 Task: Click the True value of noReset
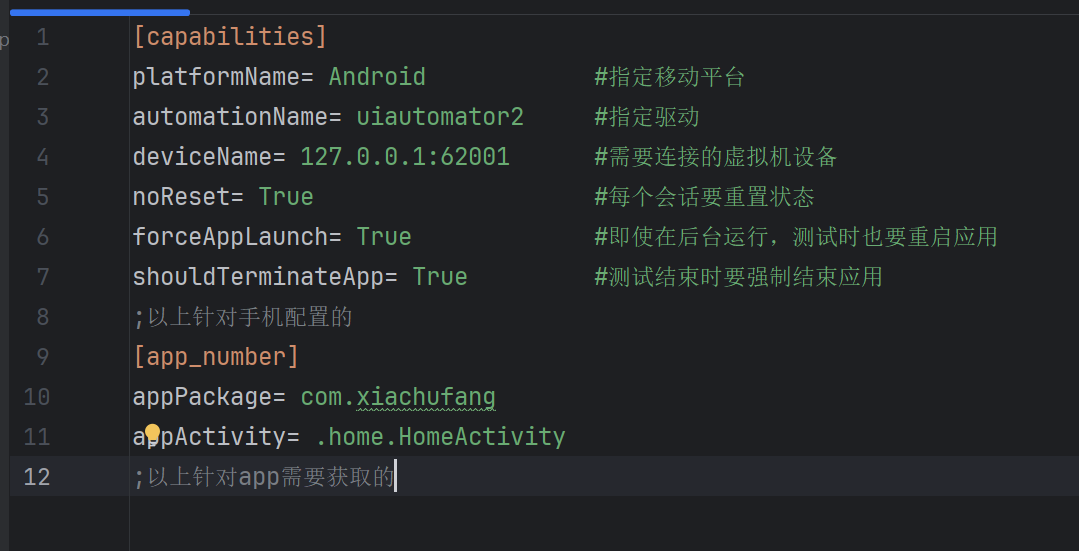286,197
